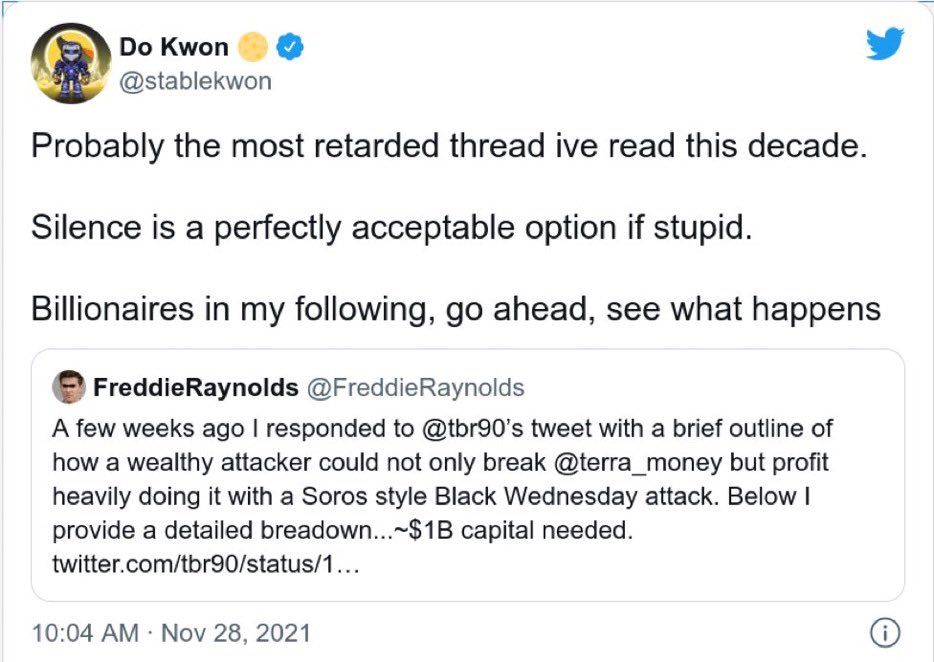Click the FreddieRaynolds bold name

click(x=195, y=387)
